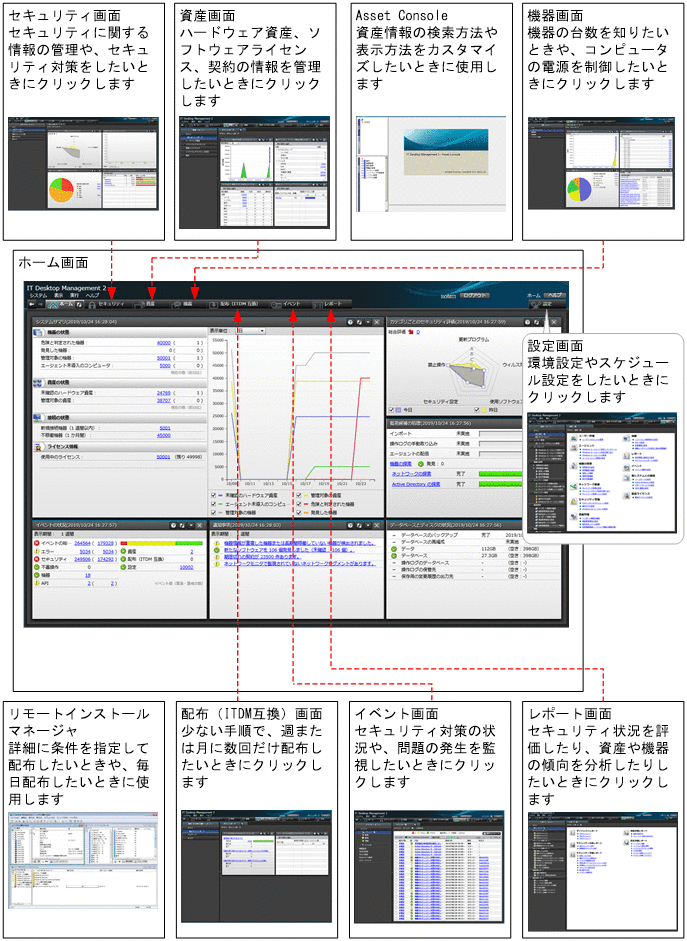Toggle 管理対象の資産 chart series checkbox
This screenshot has width=687, height=941.
pyautogui.click(x=299, y=496)
